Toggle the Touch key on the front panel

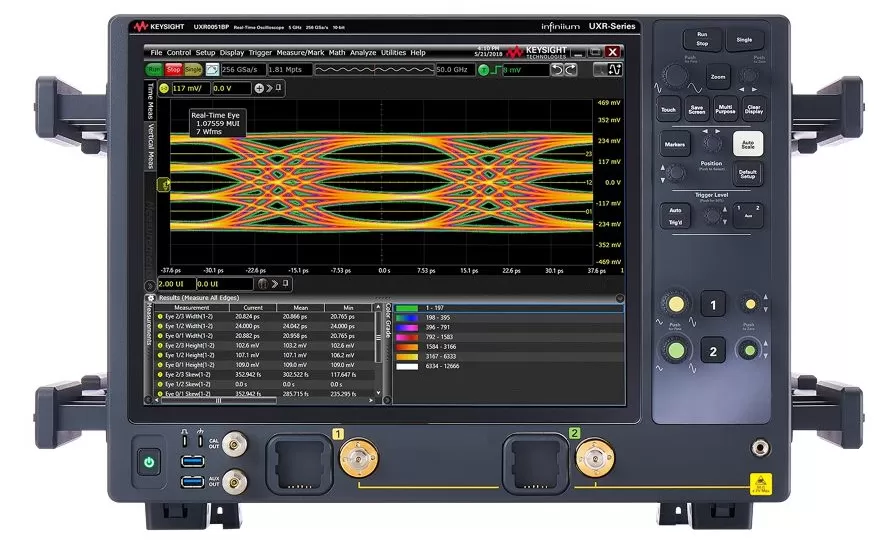pos(668,110)
